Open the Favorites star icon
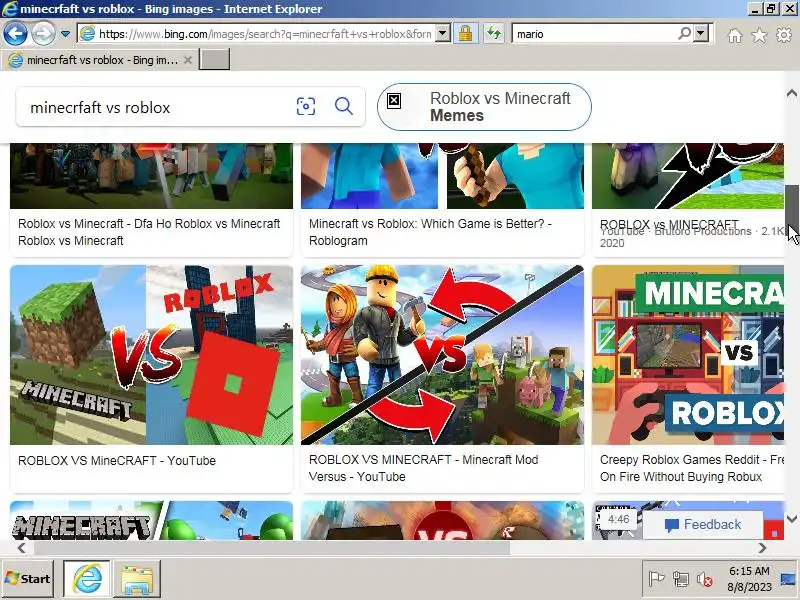The width and height of the screenshot is (800, 600). click(759, 35)
